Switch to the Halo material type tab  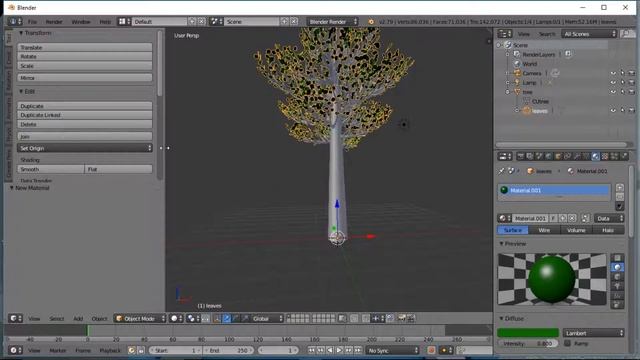pos(608,230)
